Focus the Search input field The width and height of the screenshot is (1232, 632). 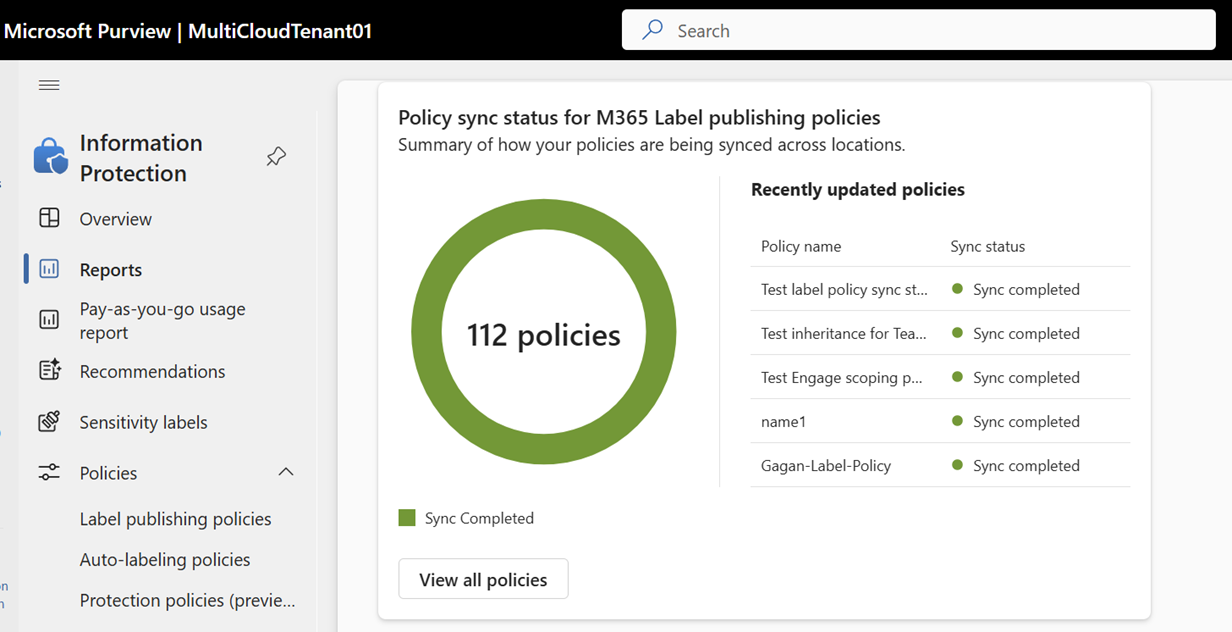tap(918, 30)
